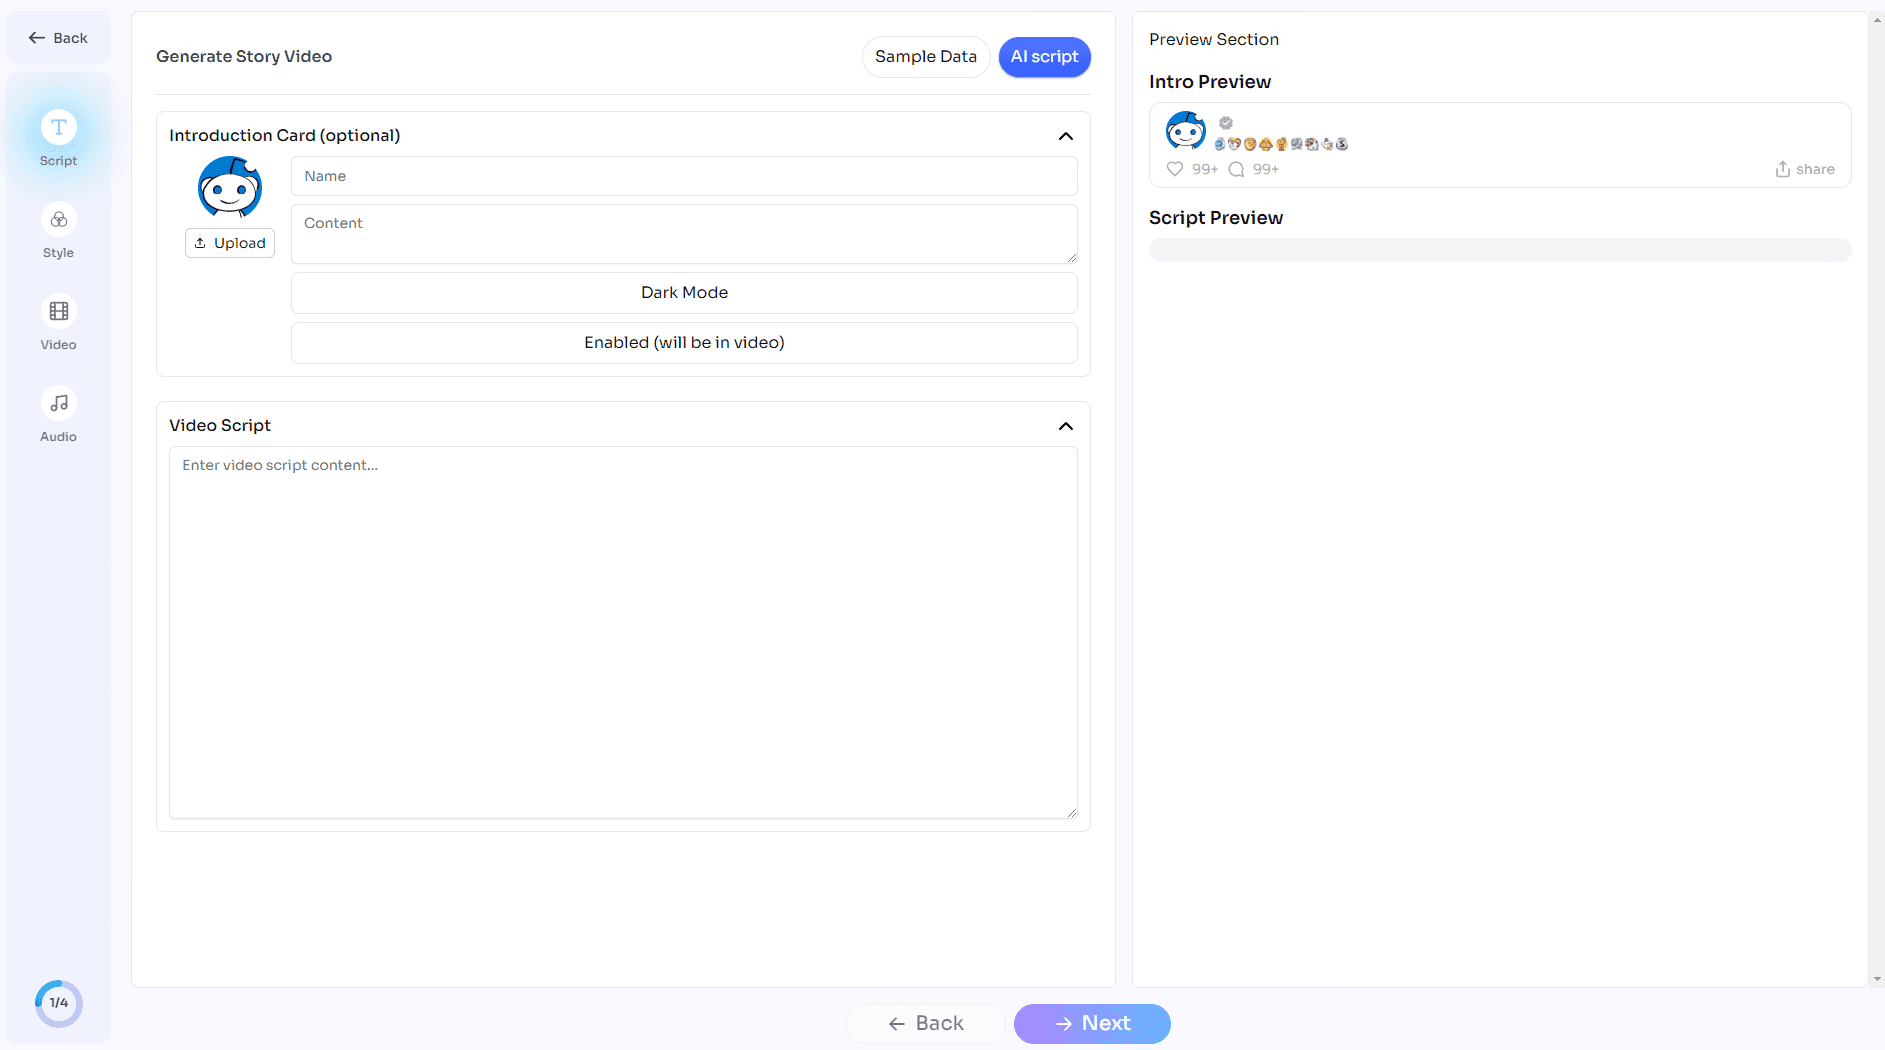Screen dimensions: 1885x1050
Task: Click the bottom Back button
Action: tap(926, 1023)
